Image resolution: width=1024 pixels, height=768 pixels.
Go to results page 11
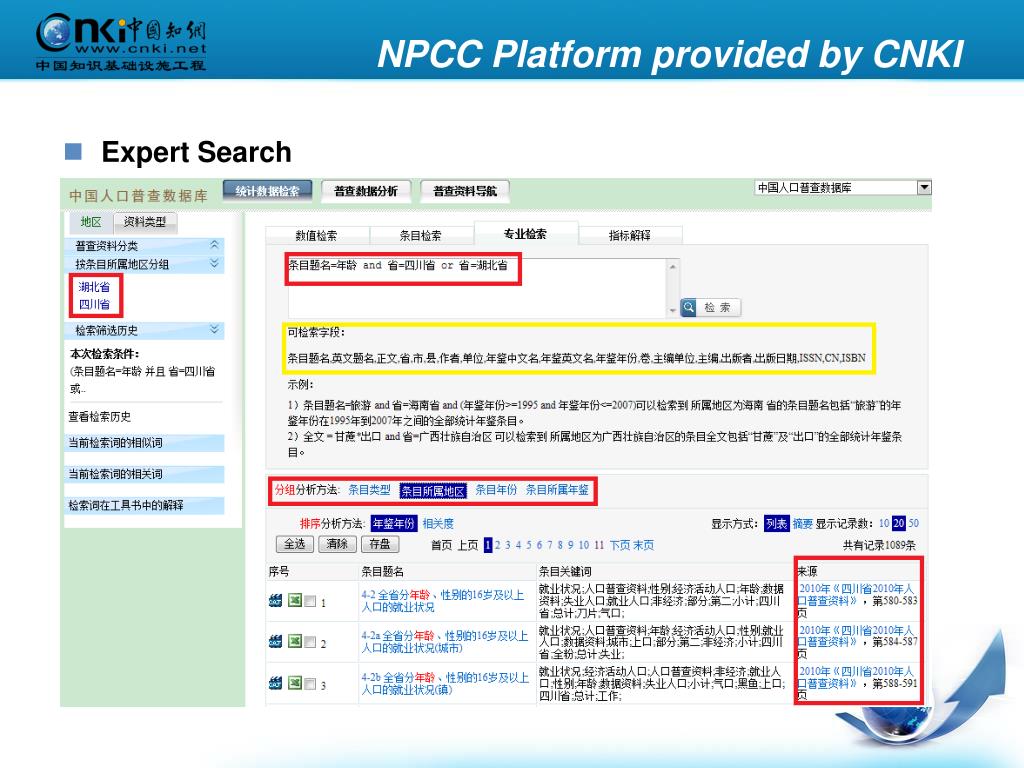(x=599, y=545)
